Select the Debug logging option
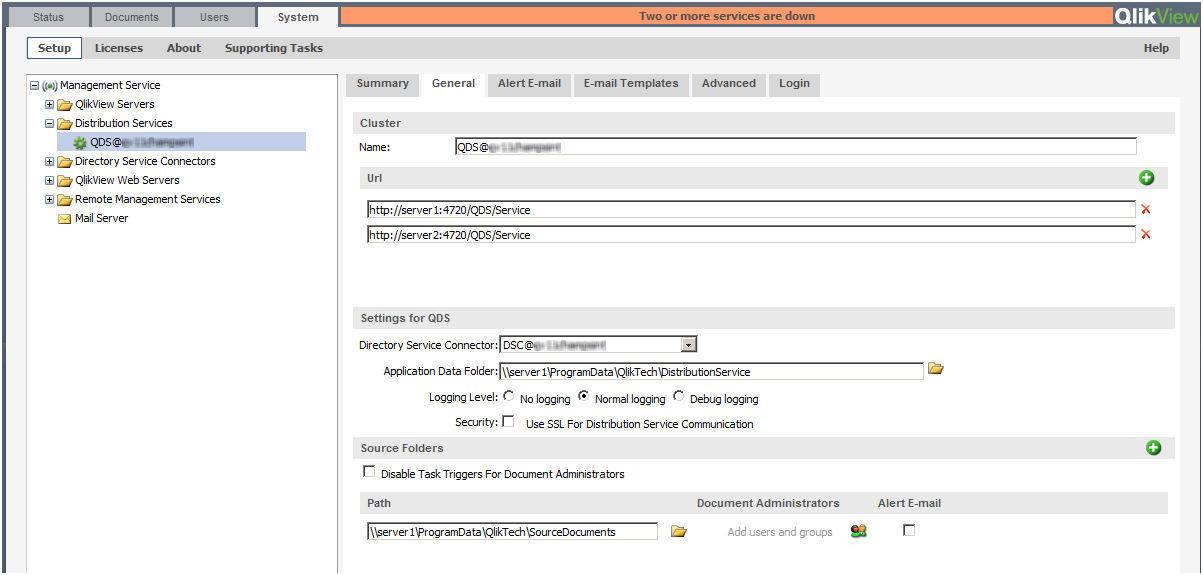 tap(679, 396)
